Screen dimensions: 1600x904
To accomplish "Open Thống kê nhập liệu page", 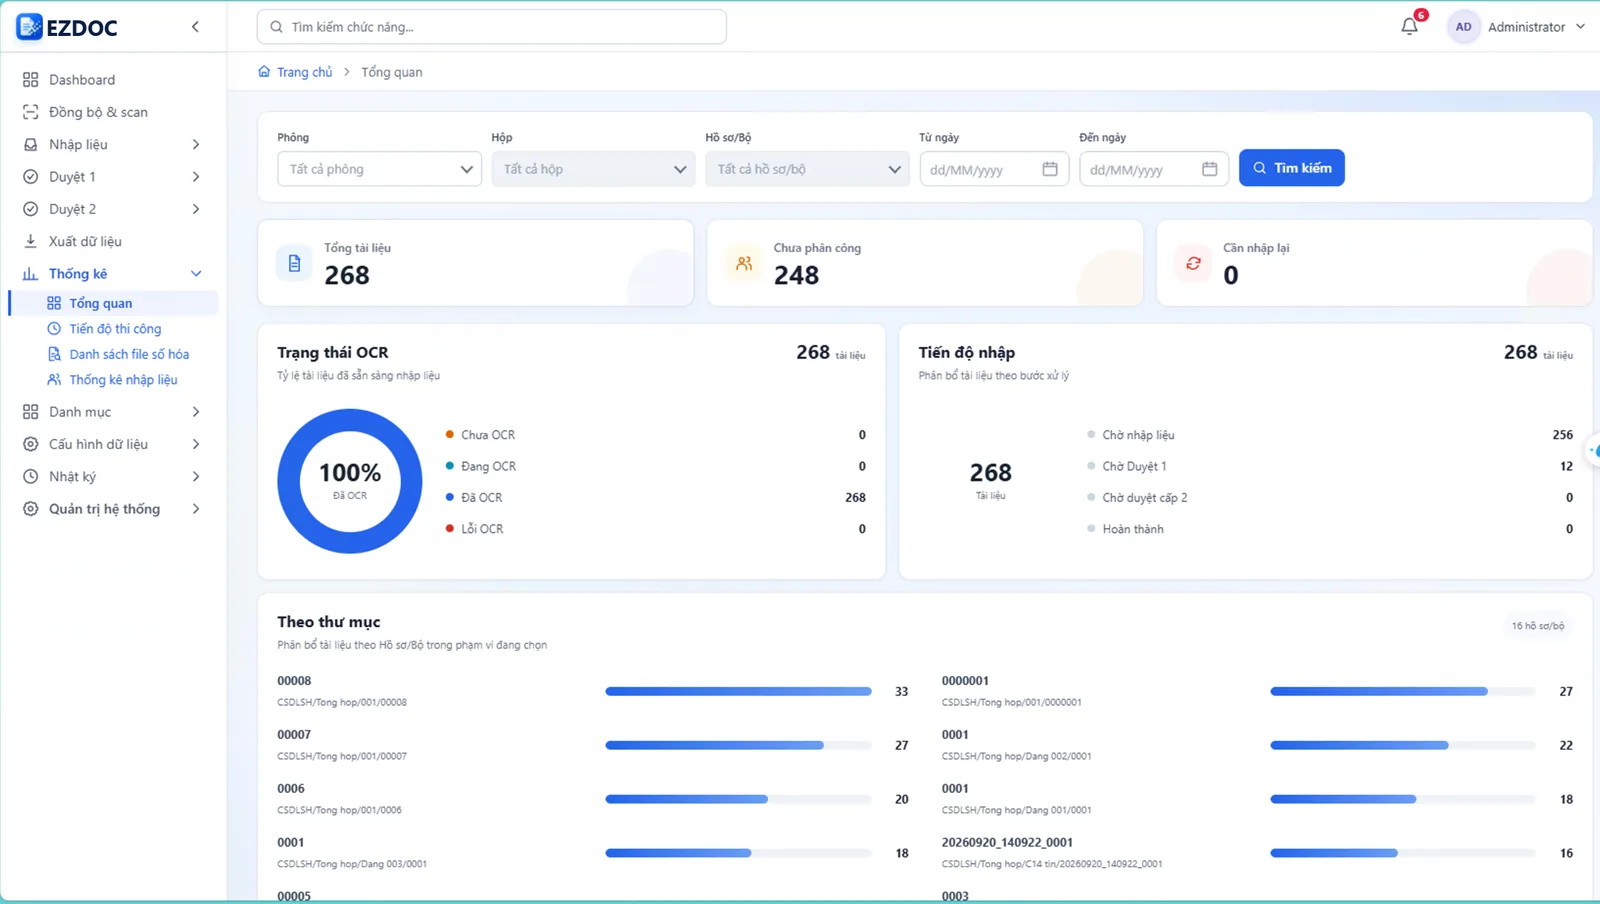I will pos(114,380).
